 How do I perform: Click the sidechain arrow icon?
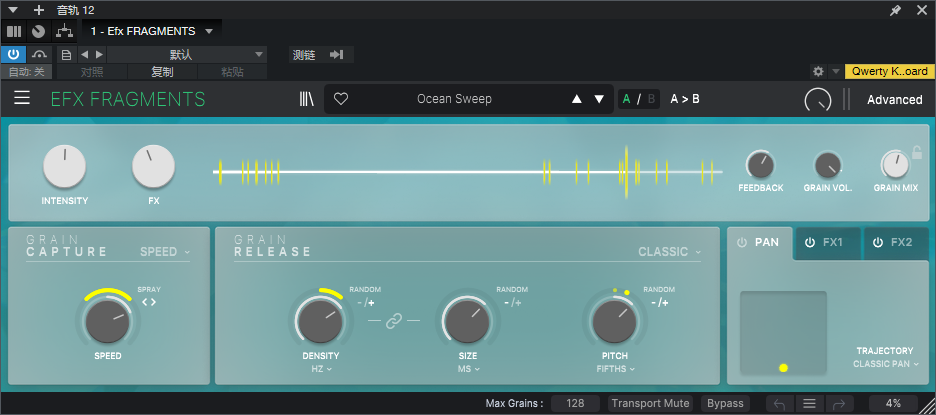(x=337, y=55)
